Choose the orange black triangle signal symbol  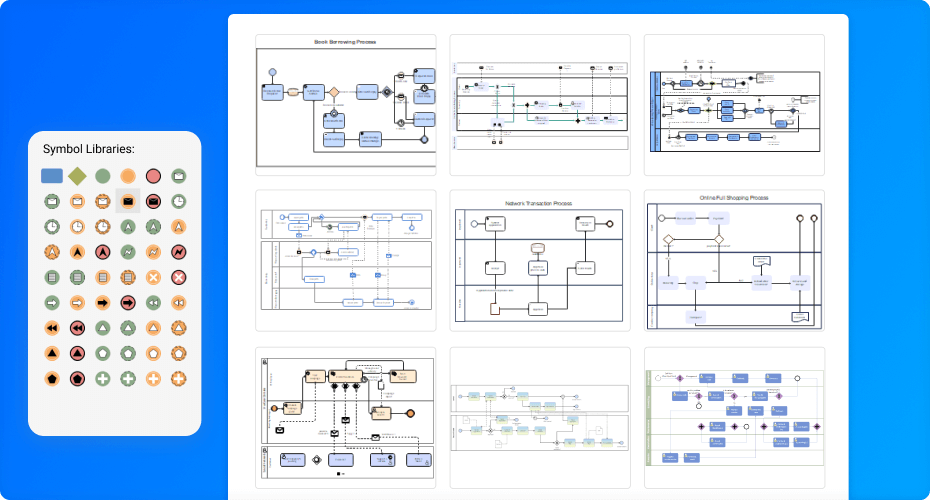[x=52, y=353]
